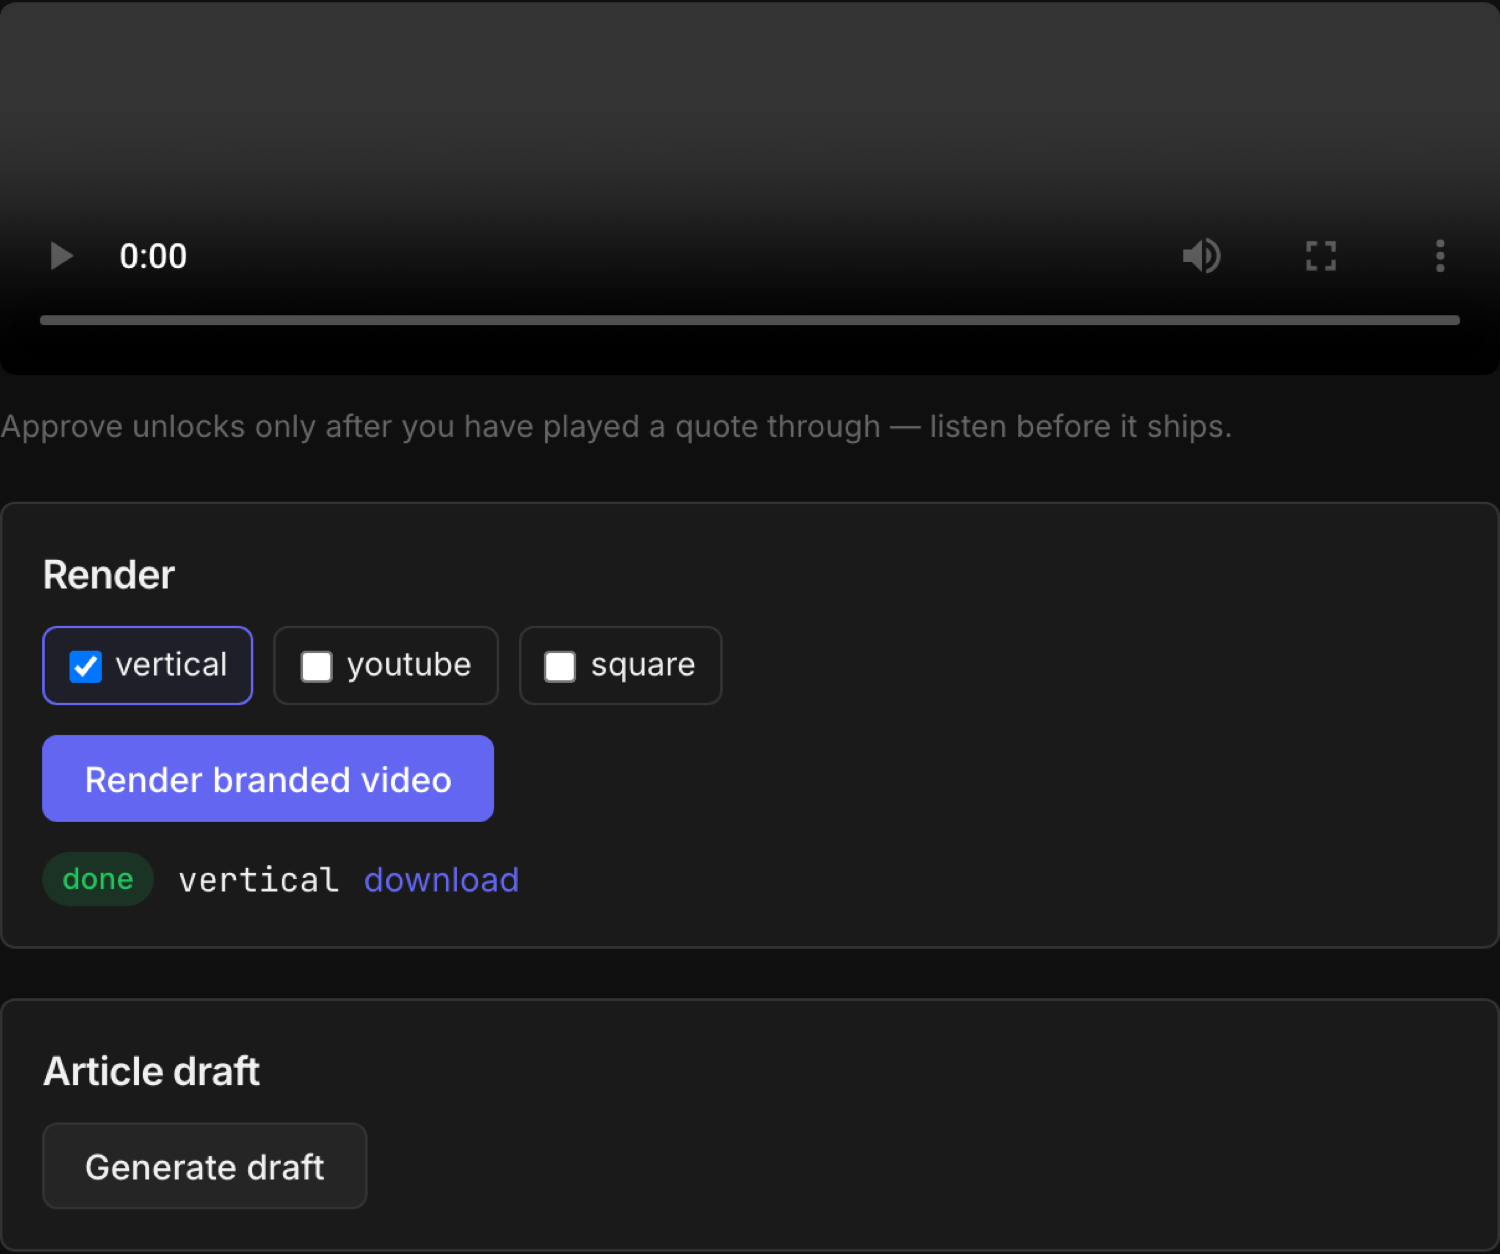Open video player more options menu

pyautogui.click(x=1440, y=256)
